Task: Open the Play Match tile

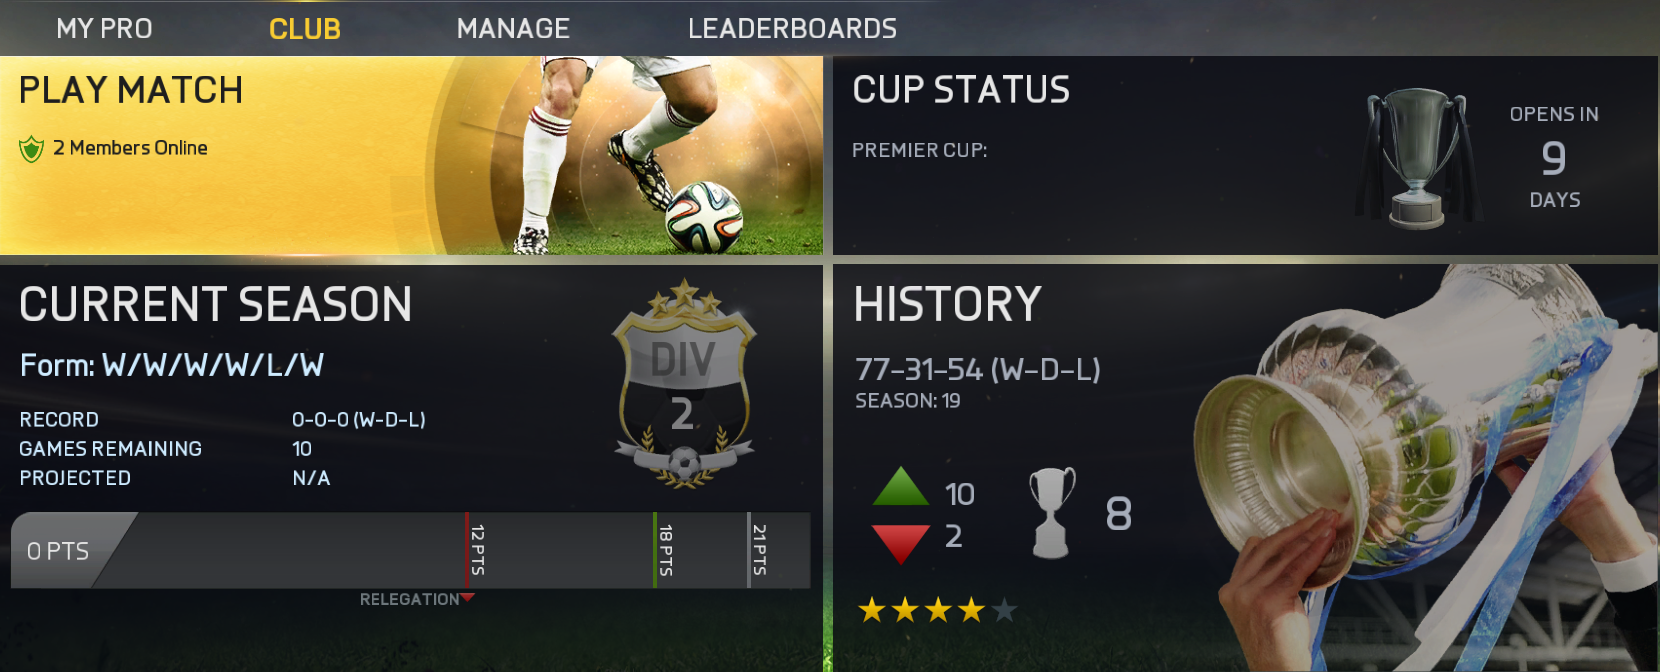Action: [411, 155]
